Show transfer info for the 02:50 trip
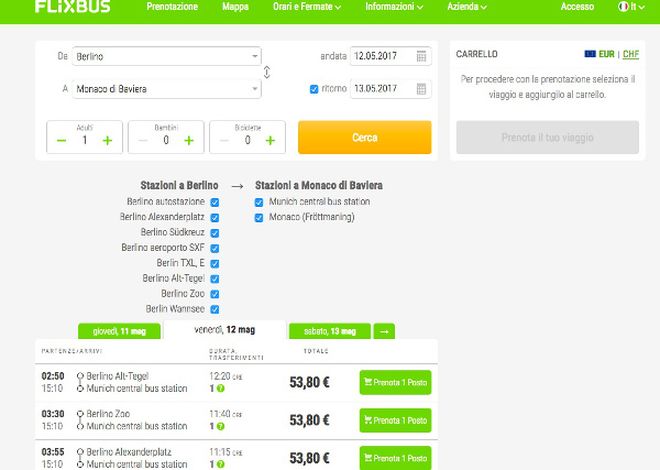Viewport: 660px width, 470px height. tap(221, 388)
